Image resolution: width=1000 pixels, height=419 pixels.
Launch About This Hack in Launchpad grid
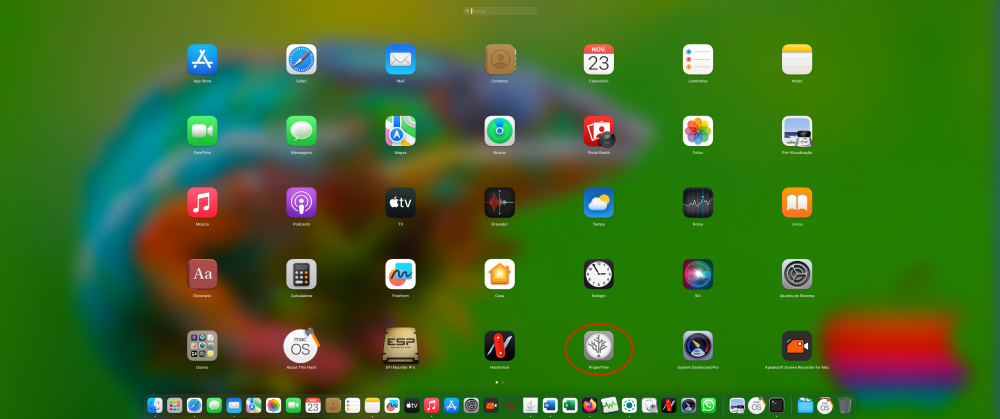click(301, 346)
